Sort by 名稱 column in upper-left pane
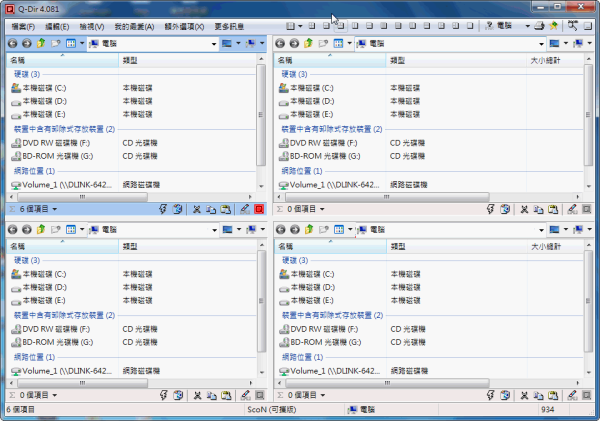600x421 pixels. pyautogui.click(x=62, y=60)
